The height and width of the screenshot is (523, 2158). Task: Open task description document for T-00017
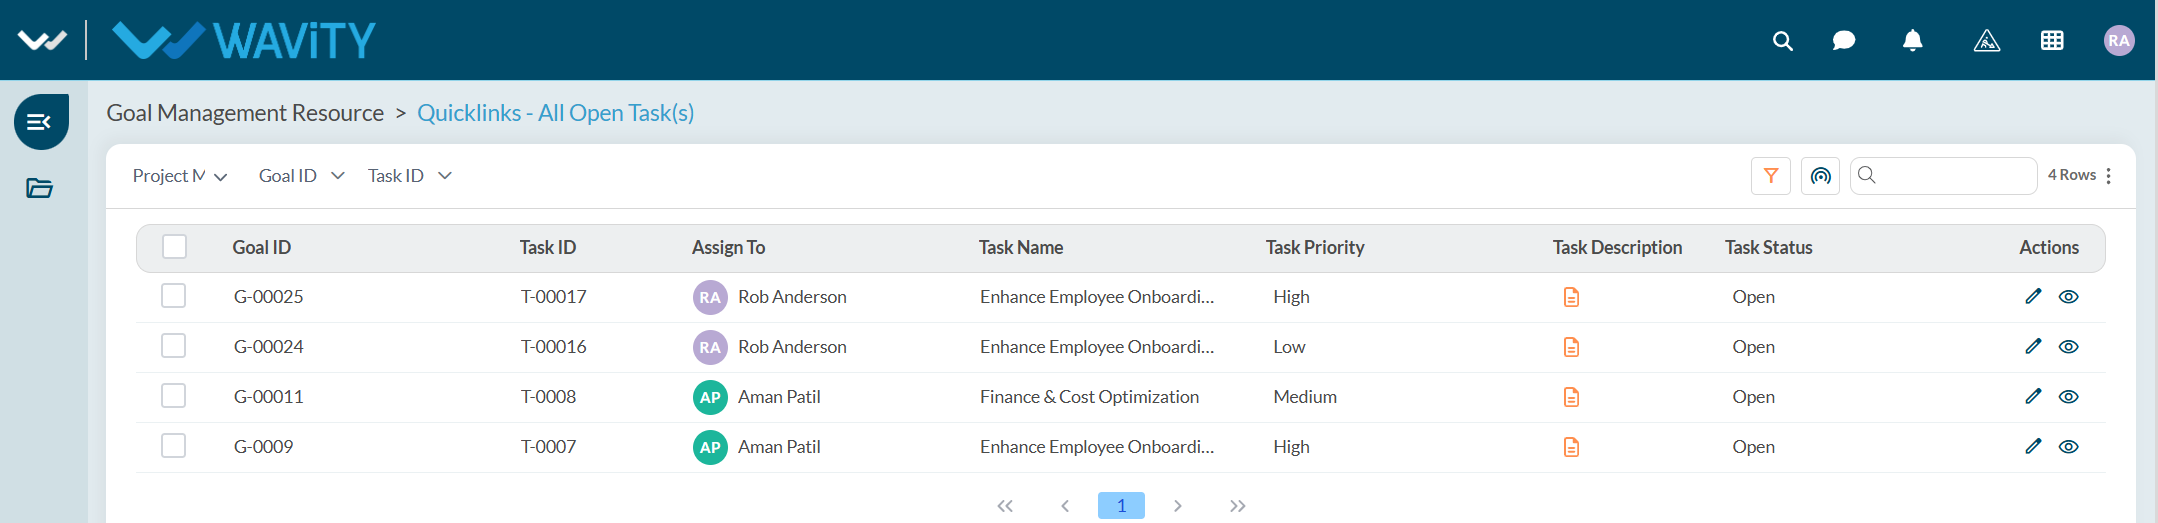(x=1571, y=297)
